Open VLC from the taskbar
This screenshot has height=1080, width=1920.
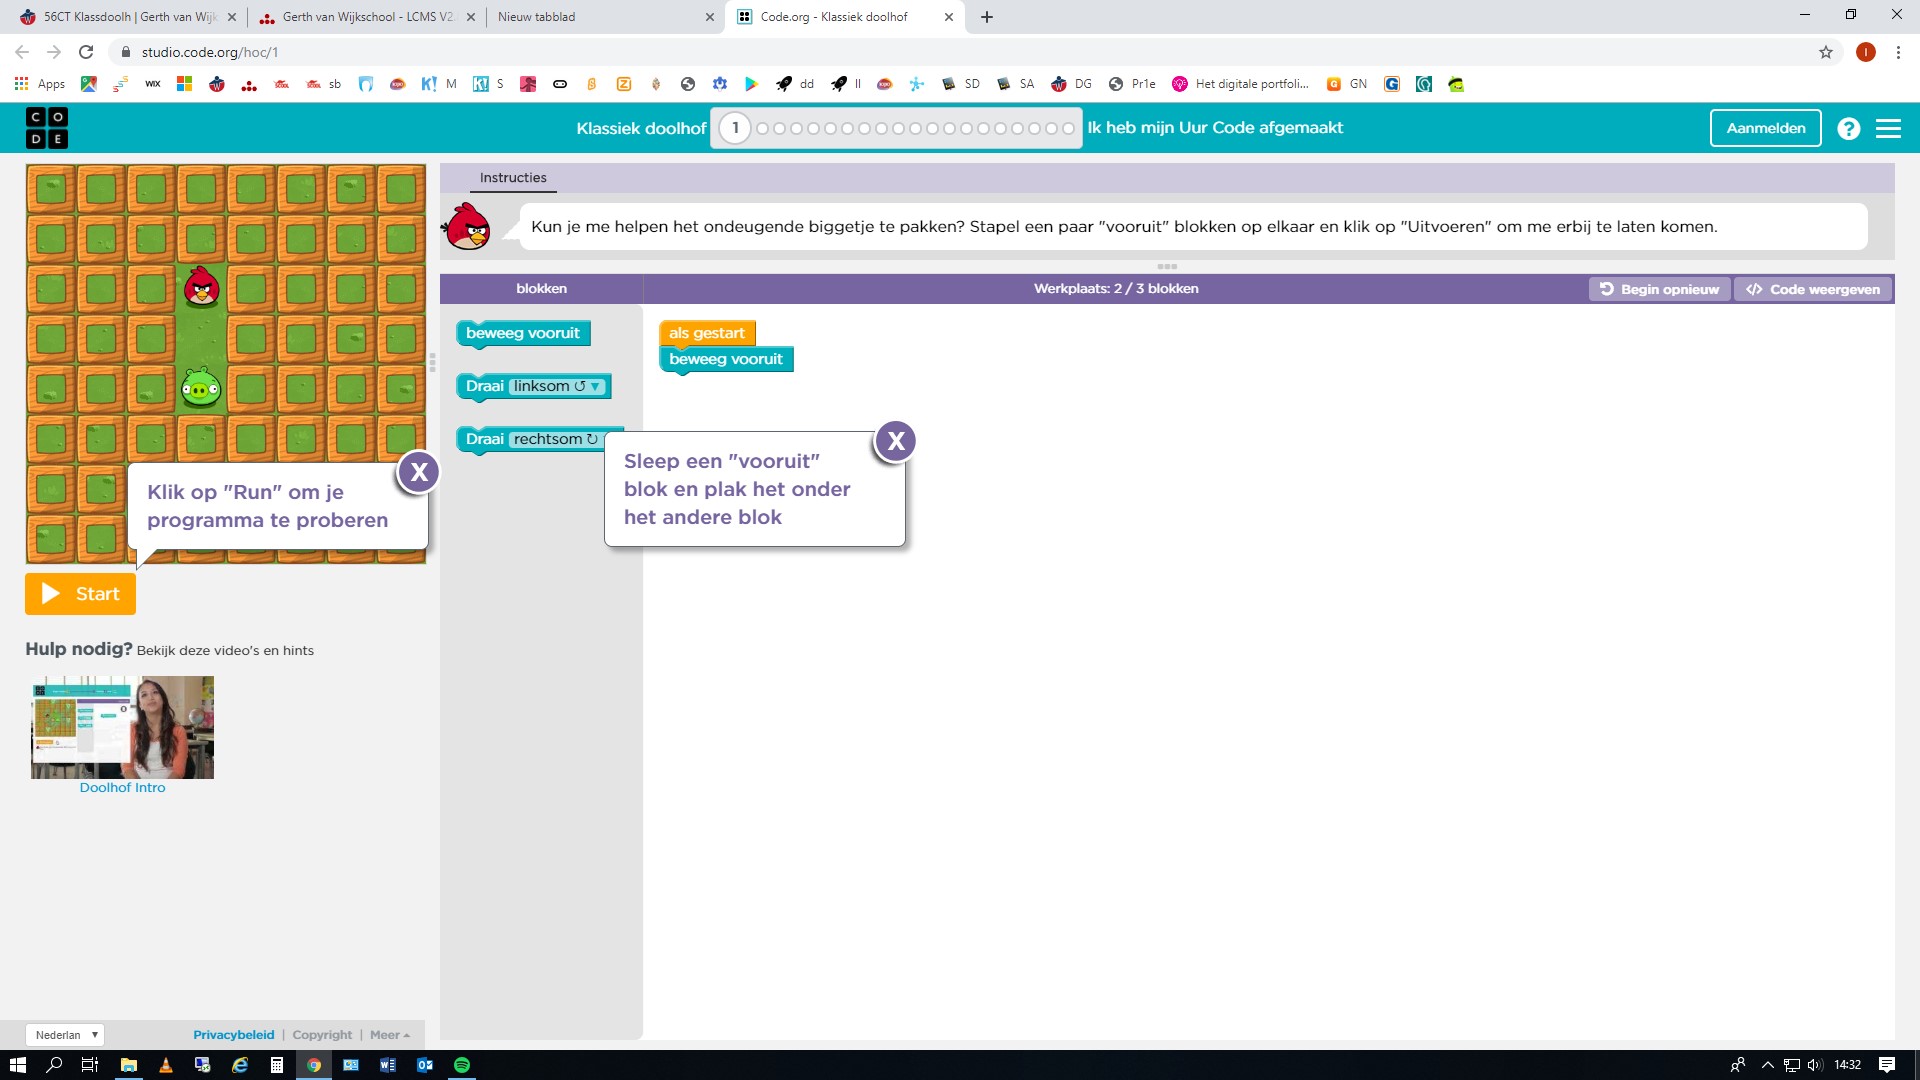point(166,1065)
